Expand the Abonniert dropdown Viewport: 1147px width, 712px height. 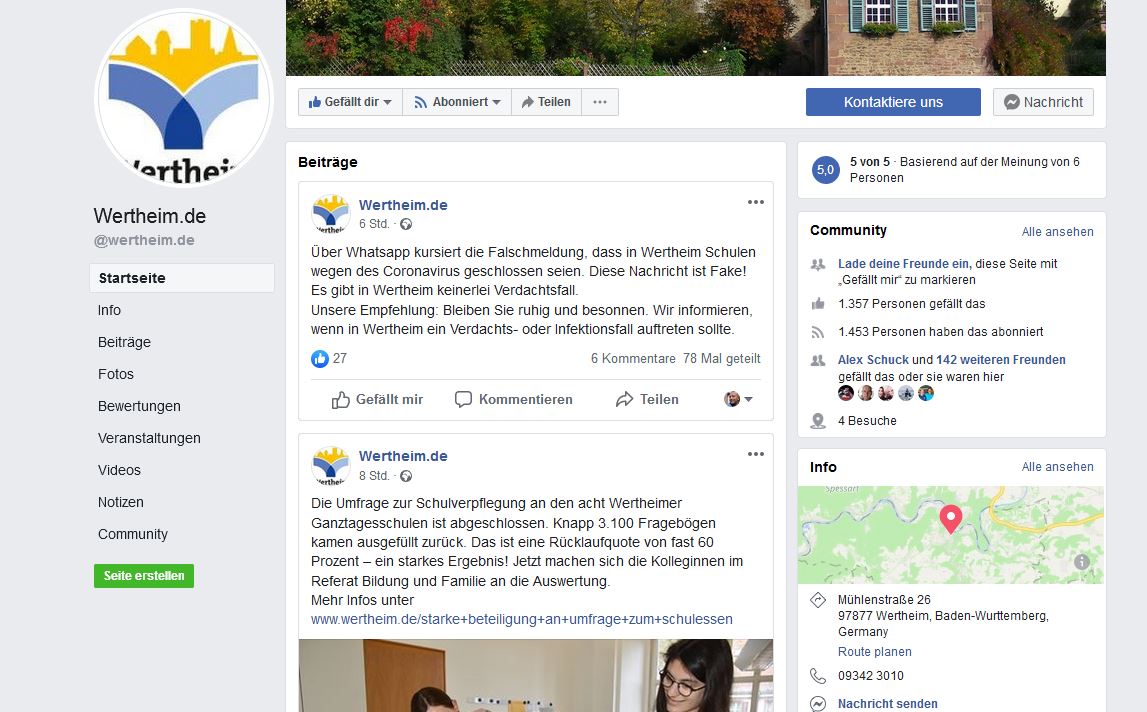tap(457, 102)
